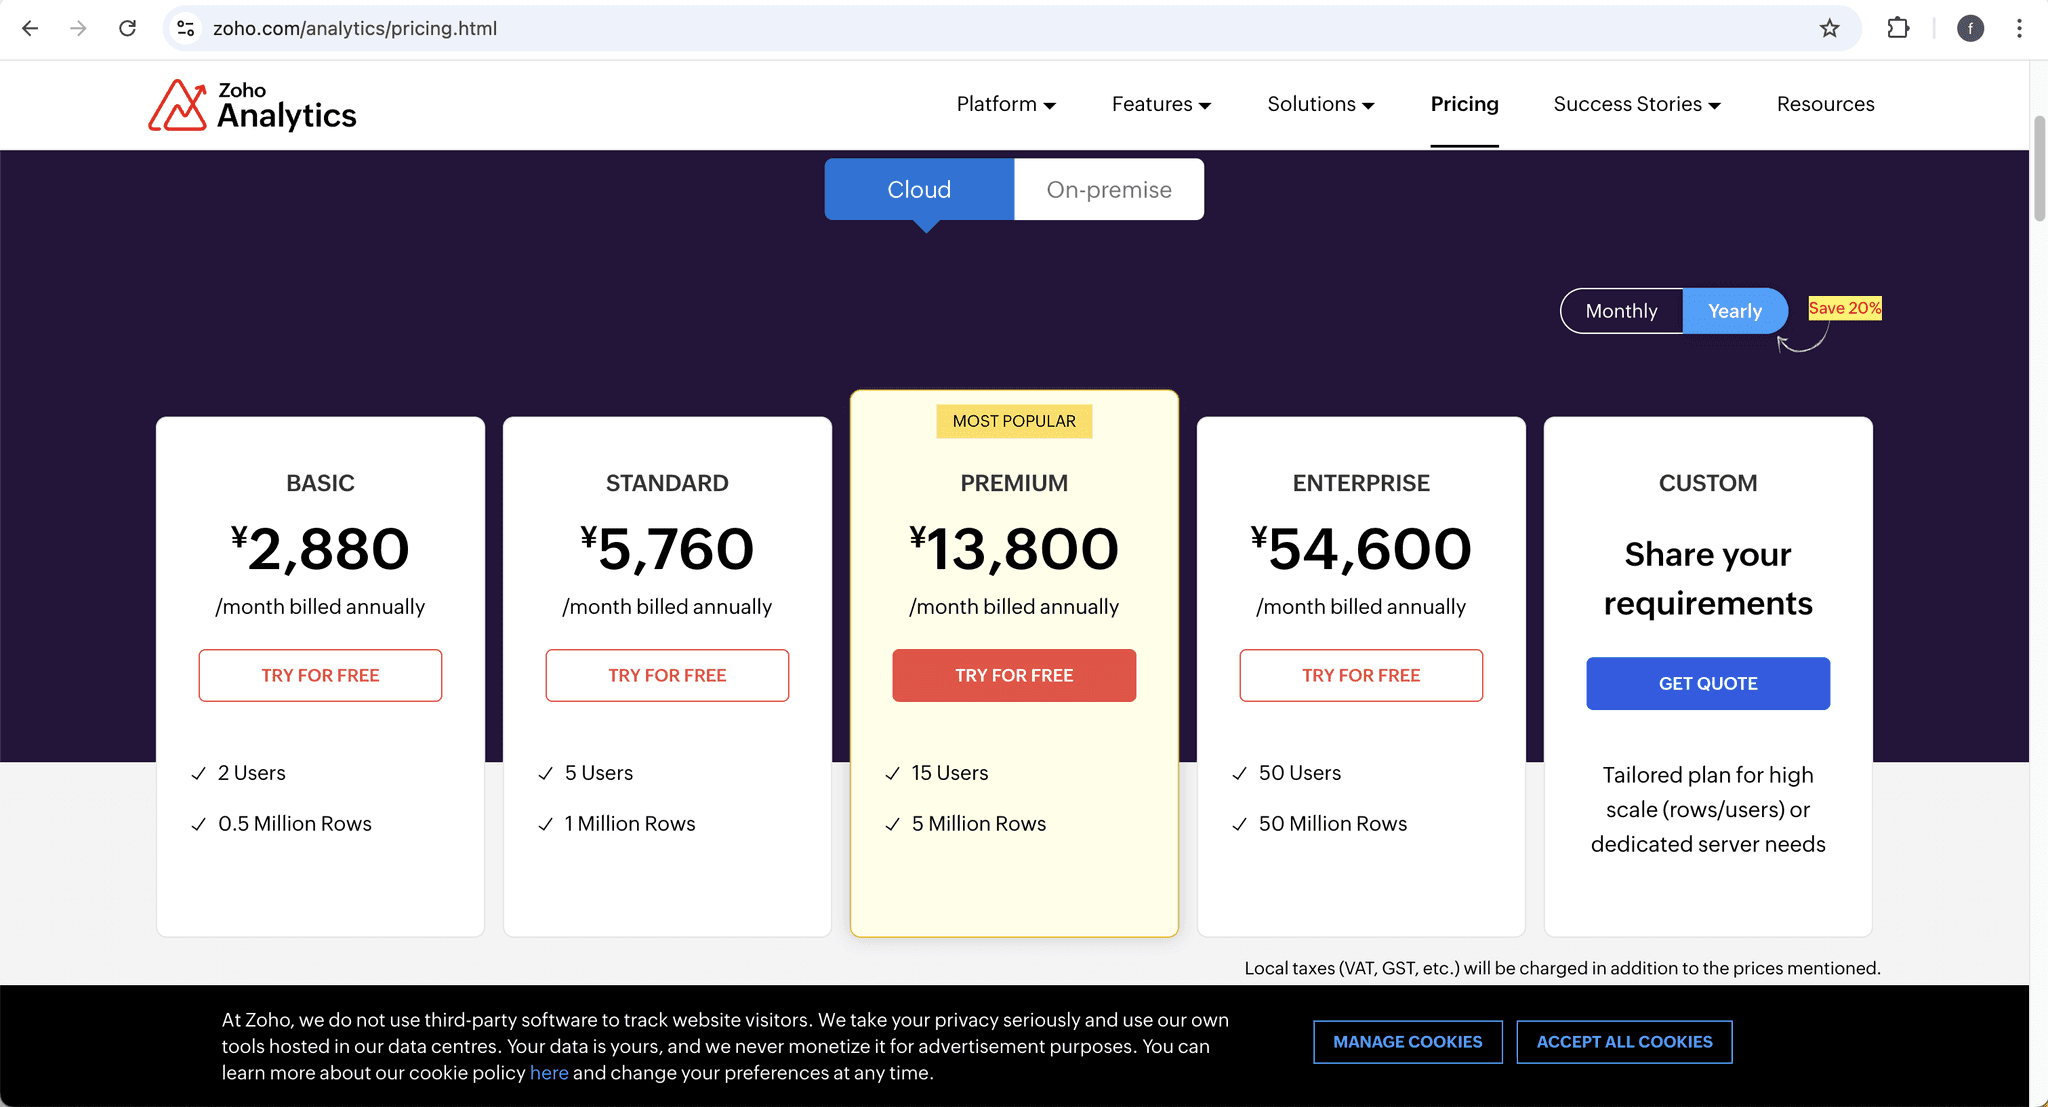Open Chrome's three-dot menu
2048x1107 pixels.
pyautogui.click(x=2020, y=28)
